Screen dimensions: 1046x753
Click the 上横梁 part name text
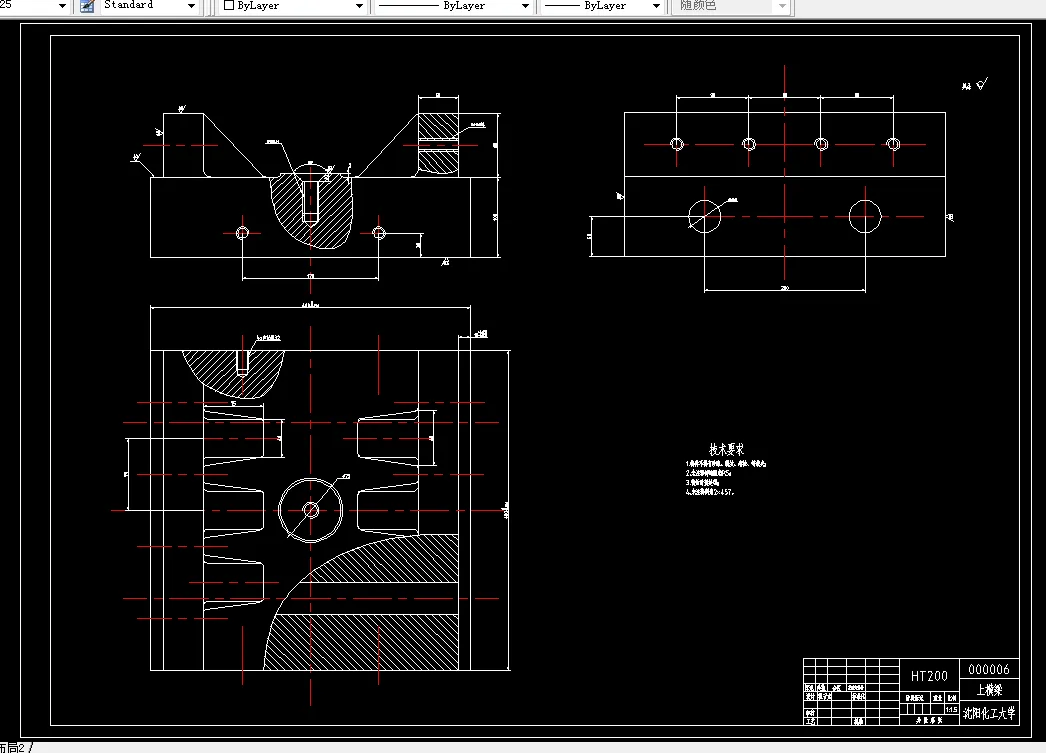click(990, 690)
